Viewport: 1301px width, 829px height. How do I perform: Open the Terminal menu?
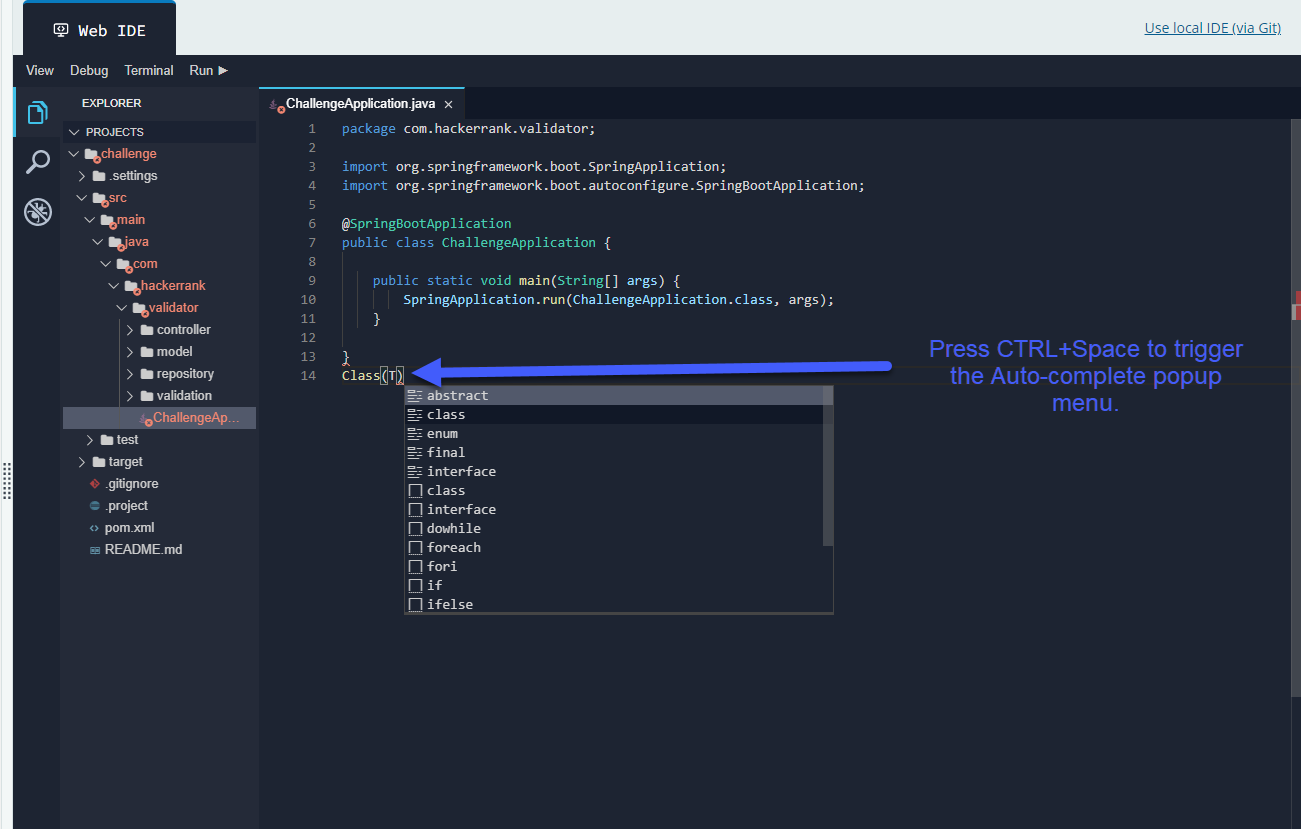click(x=148, y=70)
